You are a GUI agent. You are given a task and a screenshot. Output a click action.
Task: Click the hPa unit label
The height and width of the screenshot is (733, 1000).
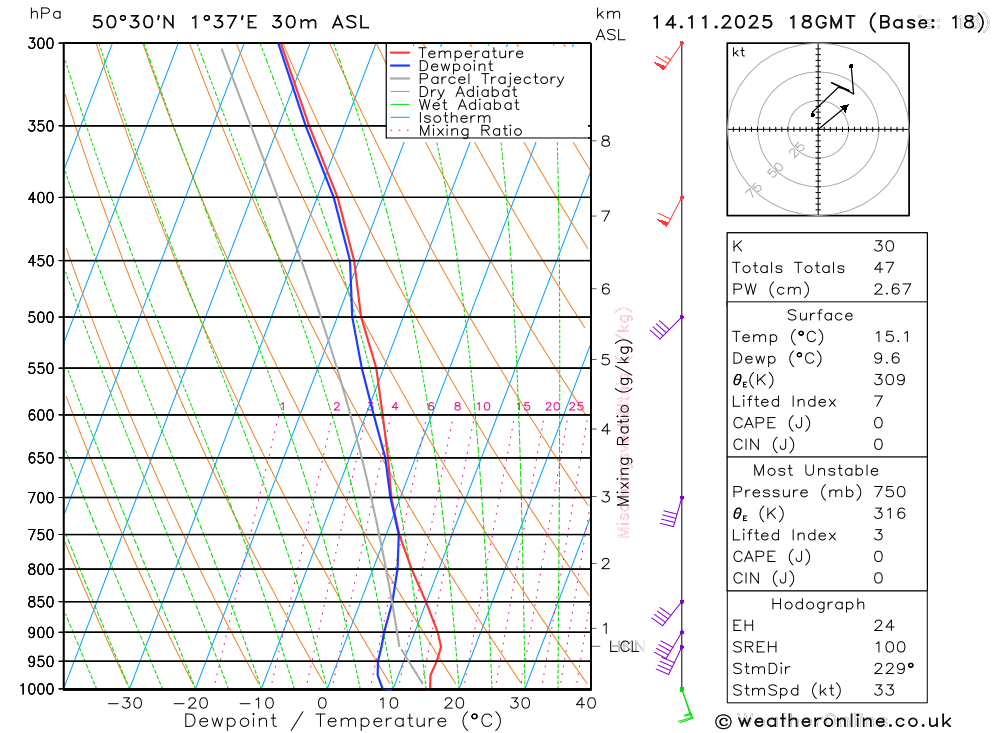[x=45, y=14]
